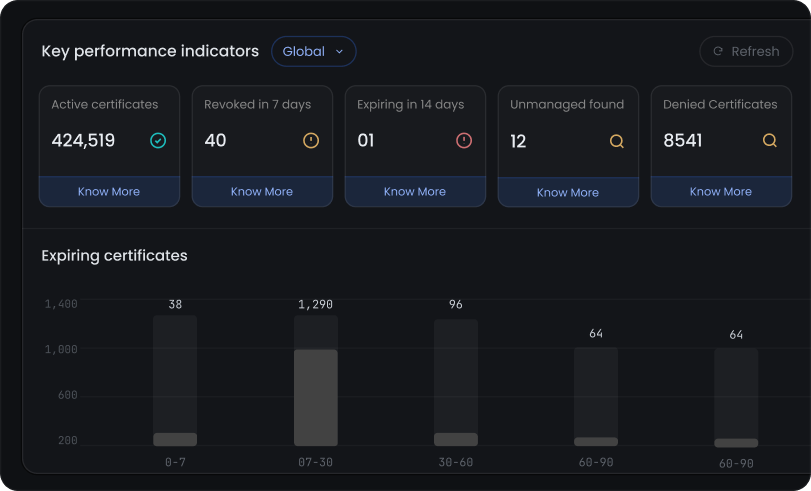Click the 1,000 y-axis label
This screenshot has height=491, width=811.
61,349
